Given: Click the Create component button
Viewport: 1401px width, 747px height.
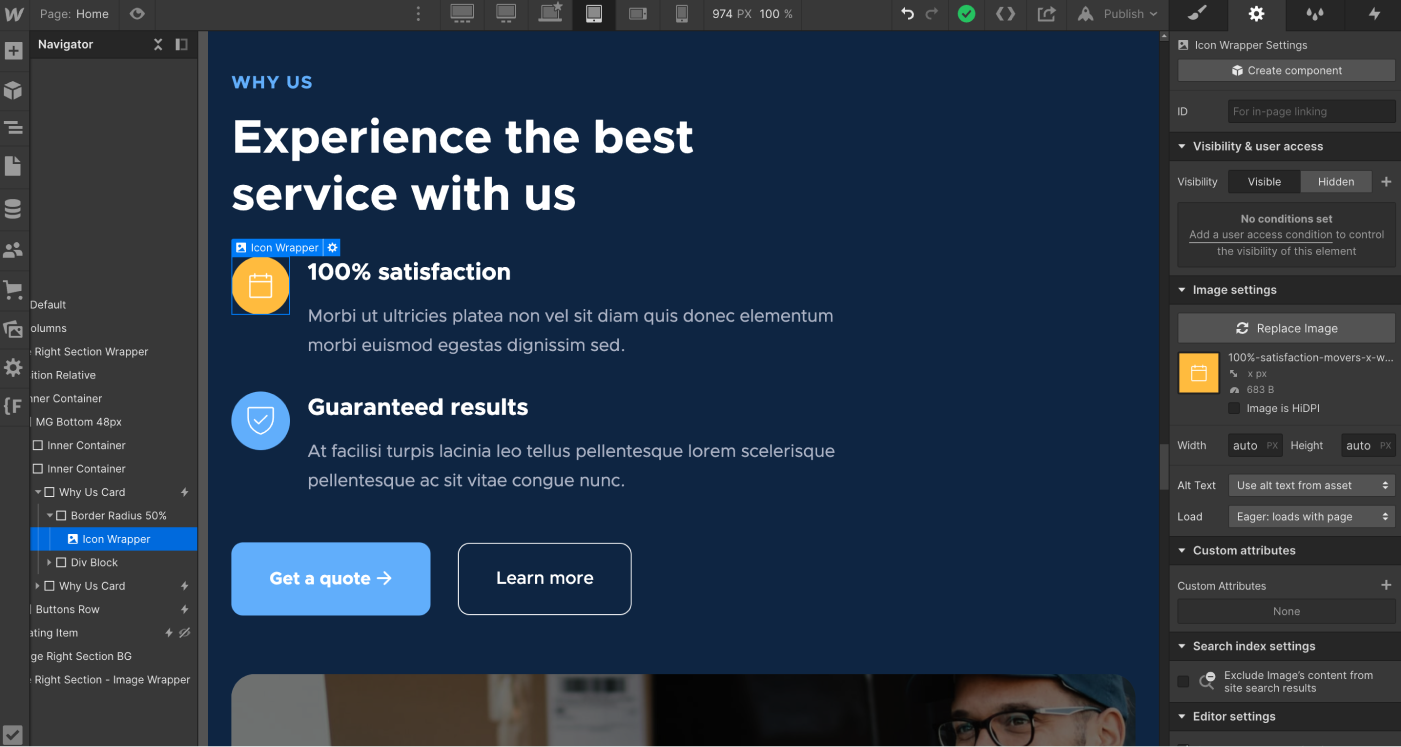Looking at the screenshot, I should pyautogui.click(x=1286, y=71).
